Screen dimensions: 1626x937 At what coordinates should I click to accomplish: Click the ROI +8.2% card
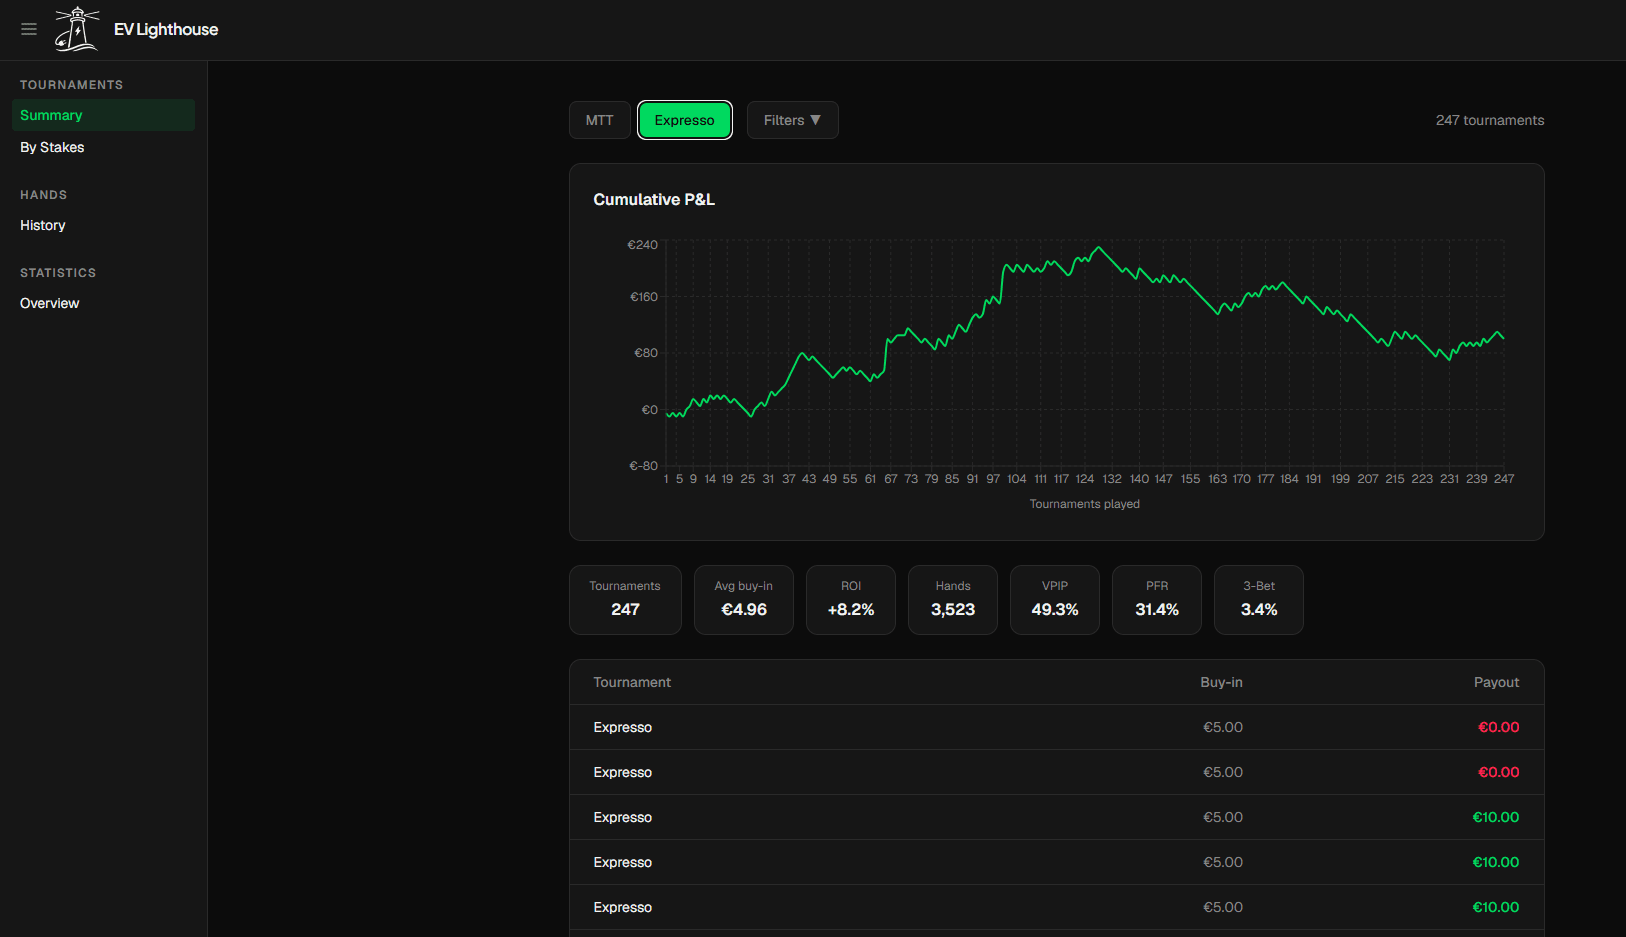851,600
